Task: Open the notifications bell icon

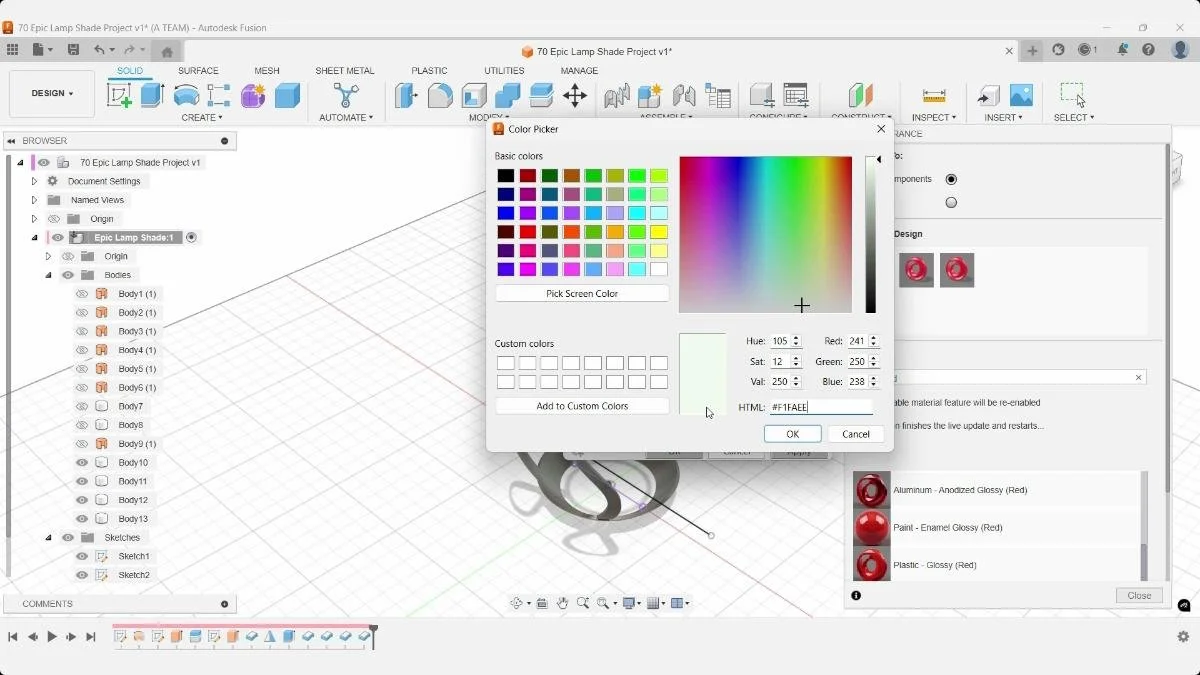Action: coord(1123,50)
